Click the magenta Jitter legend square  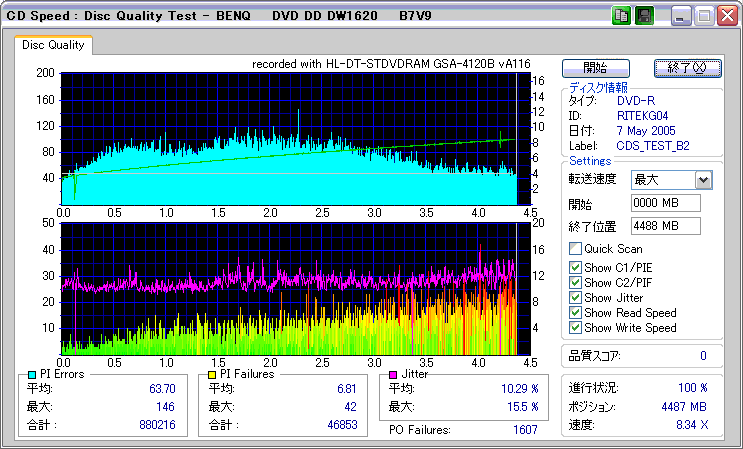[394, 374]
